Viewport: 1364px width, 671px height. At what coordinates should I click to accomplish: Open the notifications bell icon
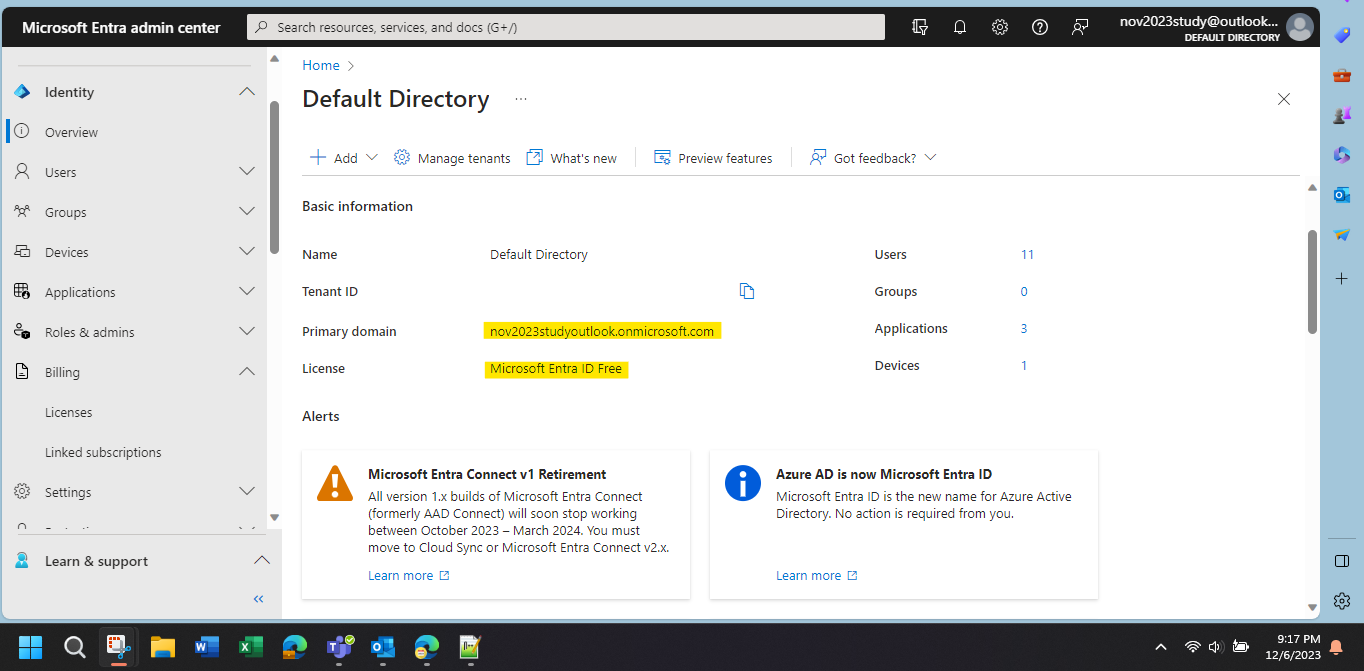click(x=960, y=27)
